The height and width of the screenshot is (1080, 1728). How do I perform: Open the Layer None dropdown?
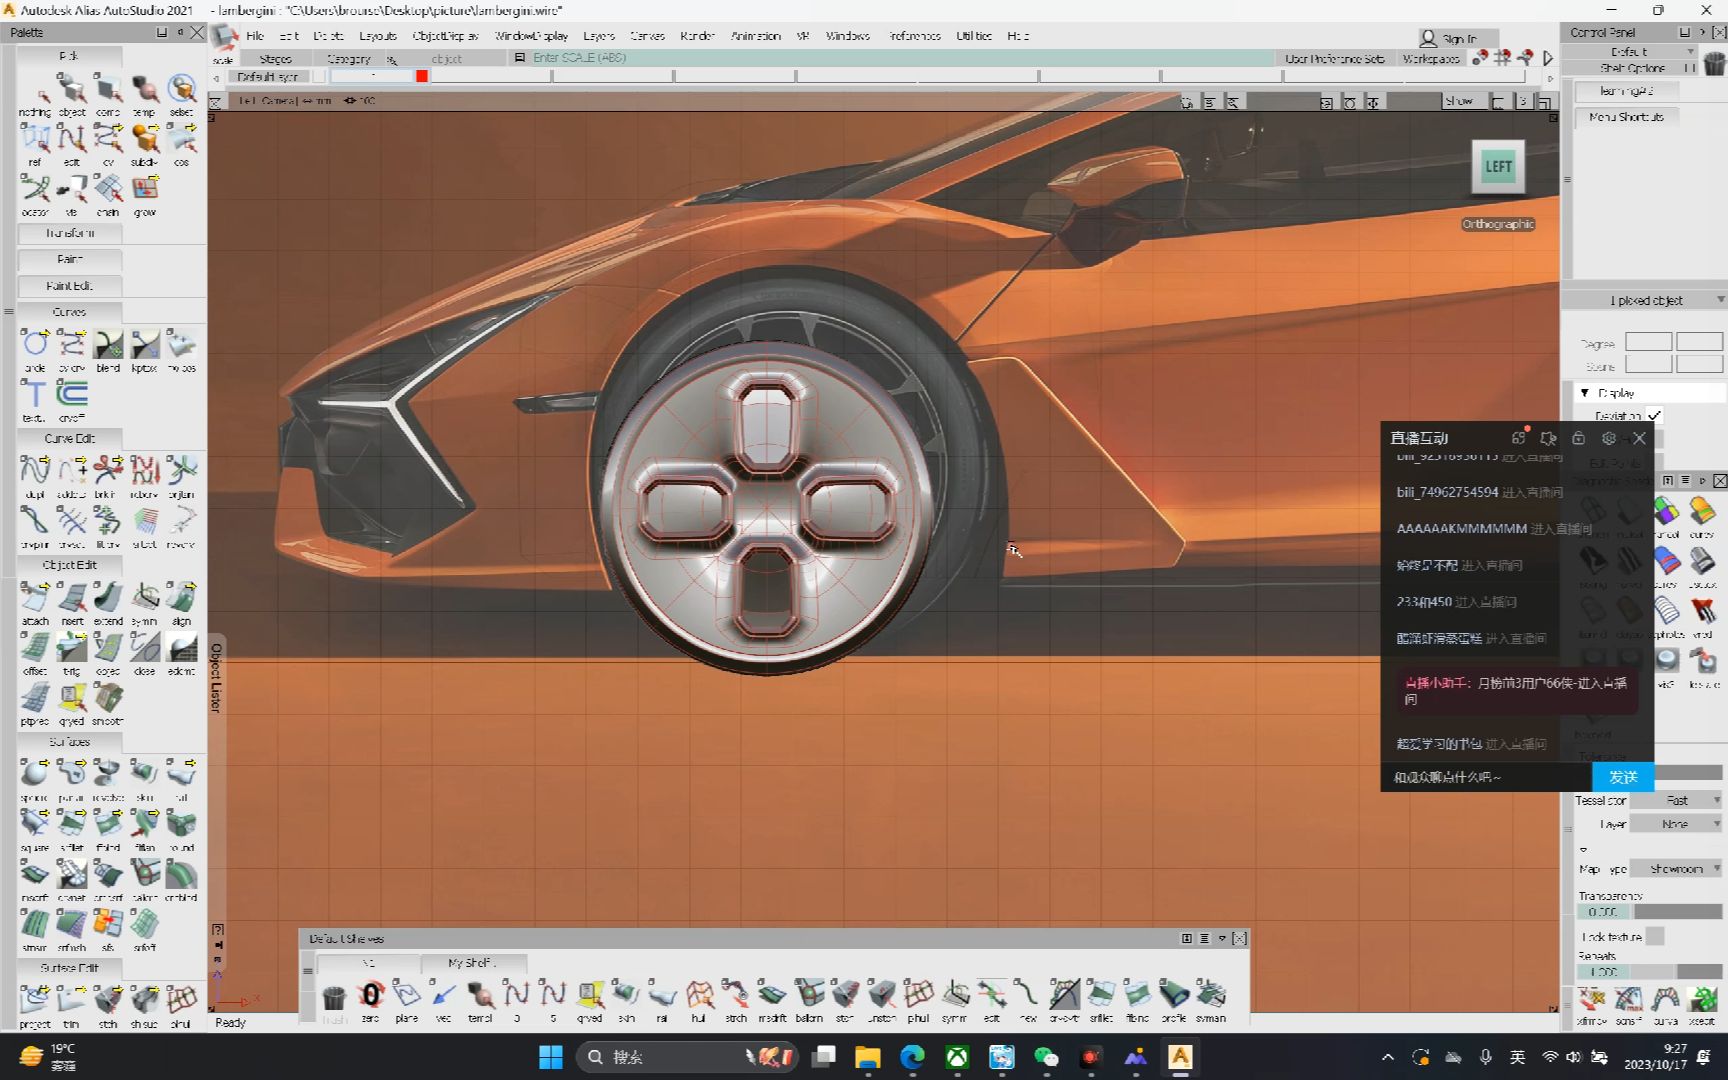[1677, 824]
